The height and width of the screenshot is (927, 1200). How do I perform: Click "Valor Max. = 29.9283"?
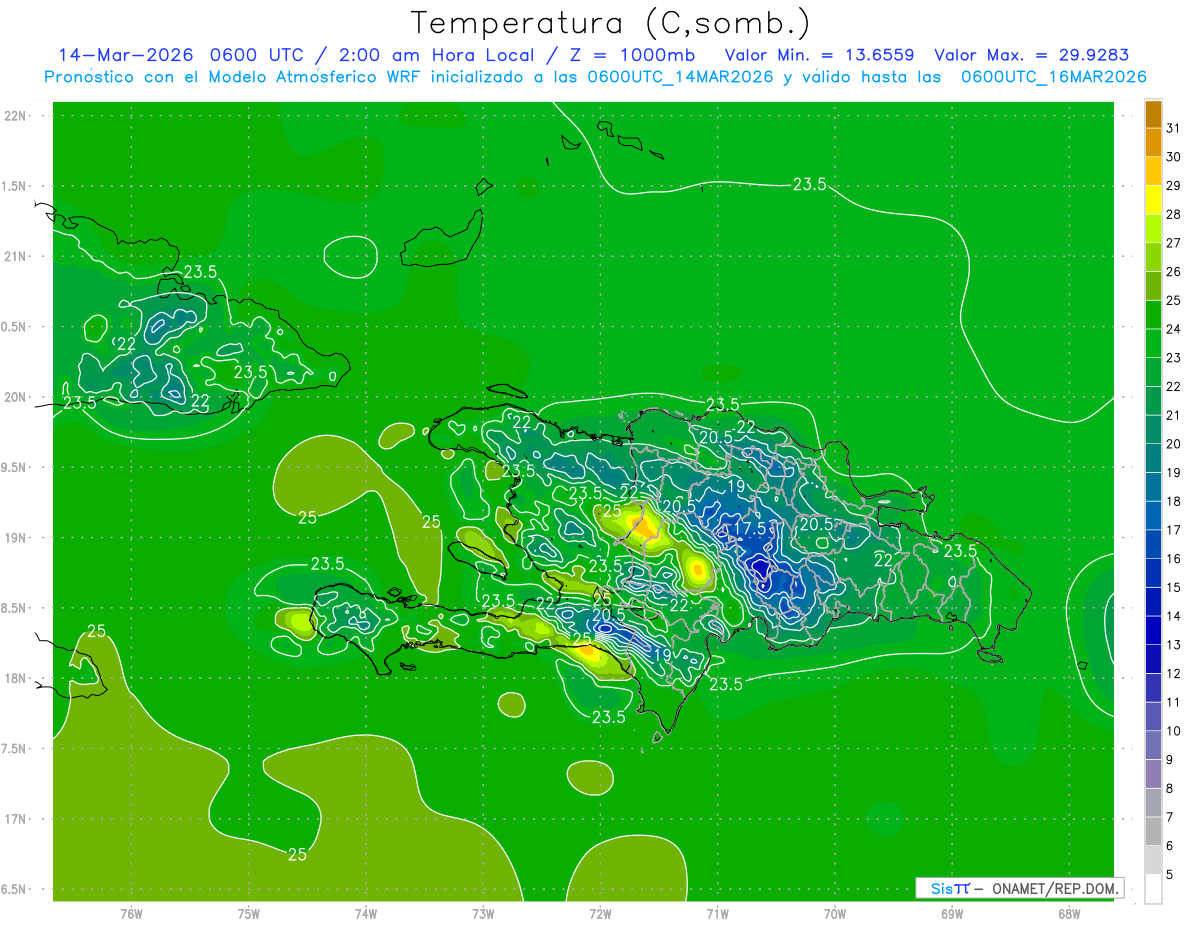point(1032,55)
